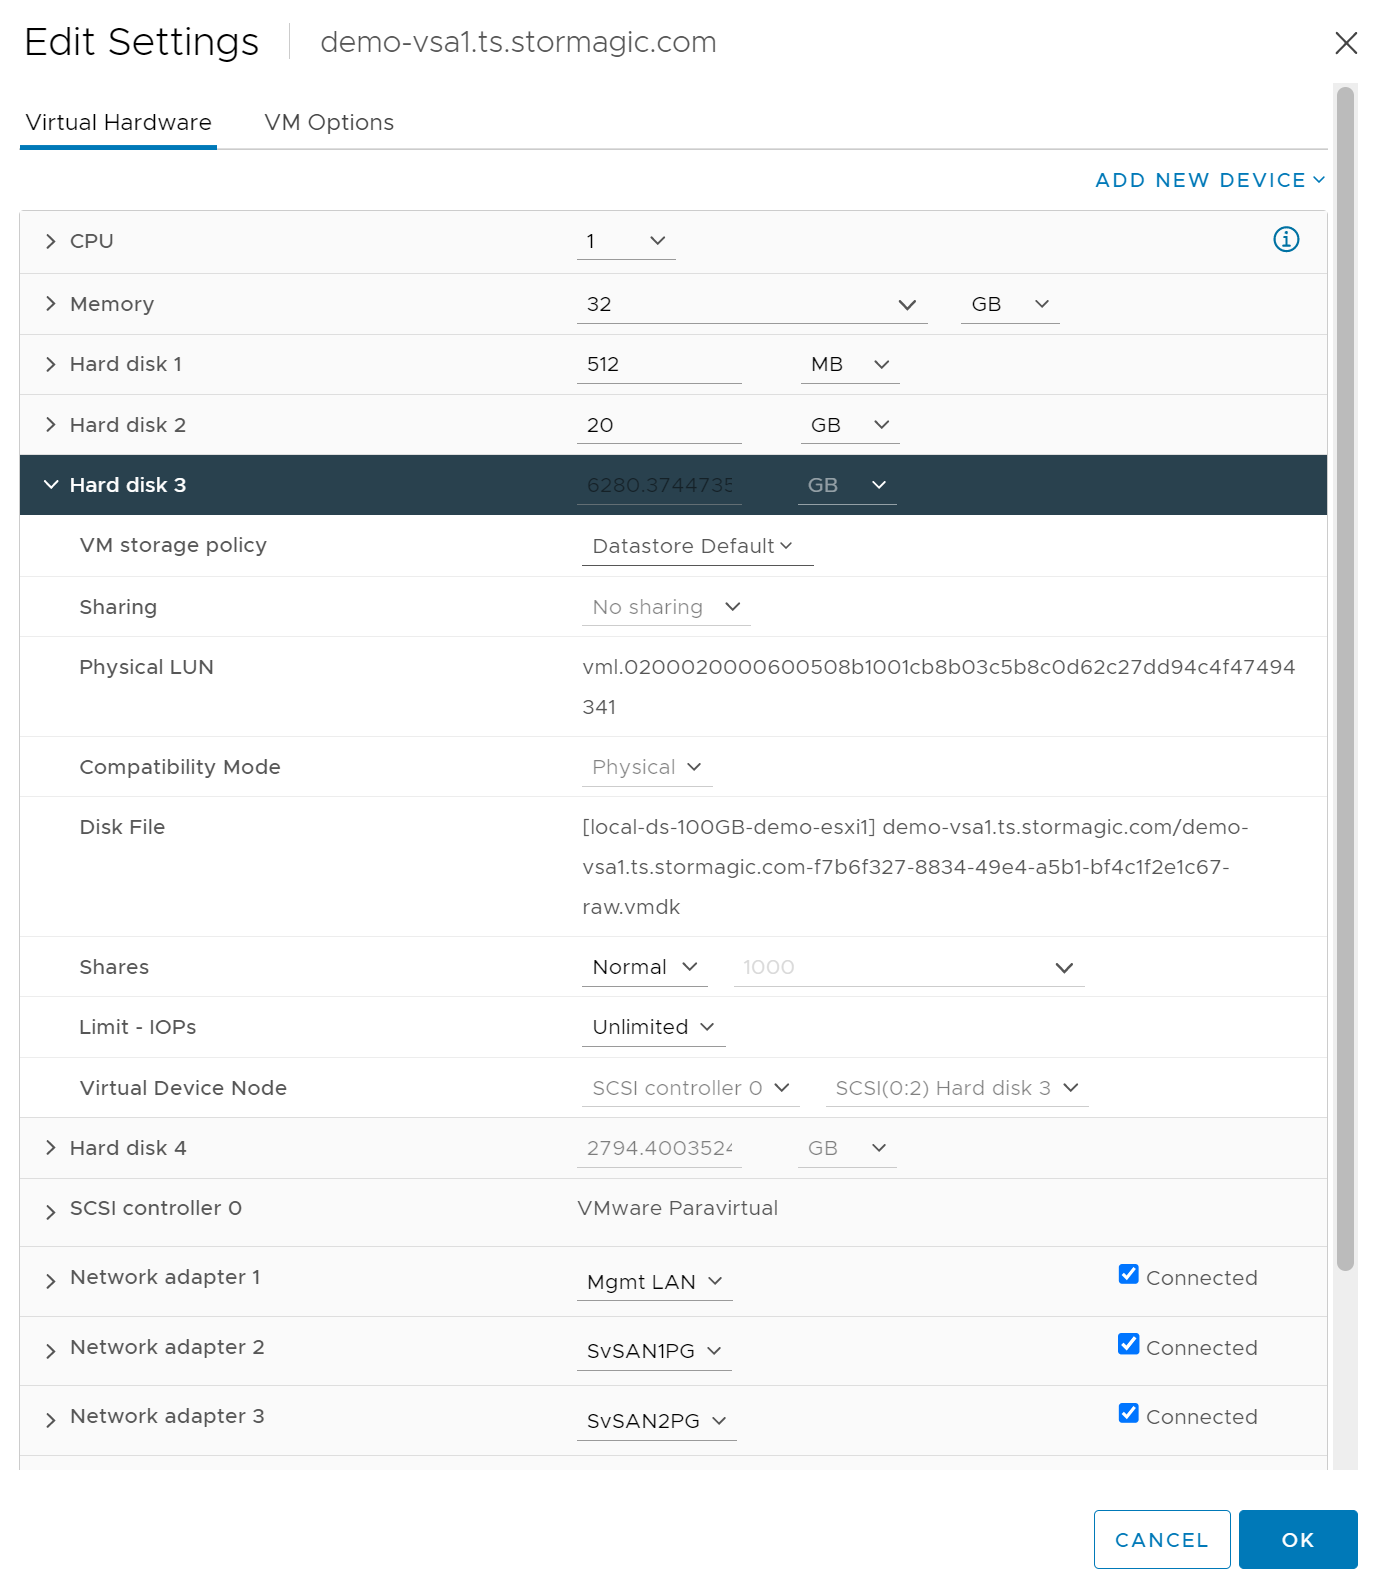
Task: Collapse the Hard disk 3 section
Action: [51, 485]
